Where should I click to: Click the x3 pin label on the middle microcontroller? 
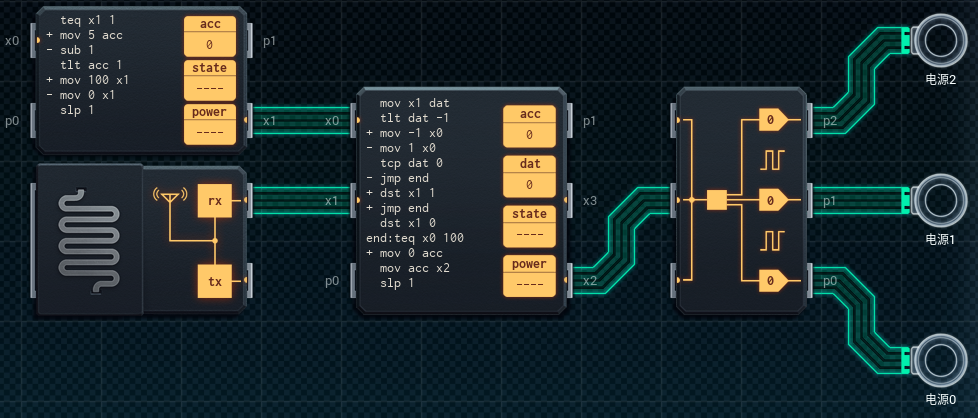590,201
